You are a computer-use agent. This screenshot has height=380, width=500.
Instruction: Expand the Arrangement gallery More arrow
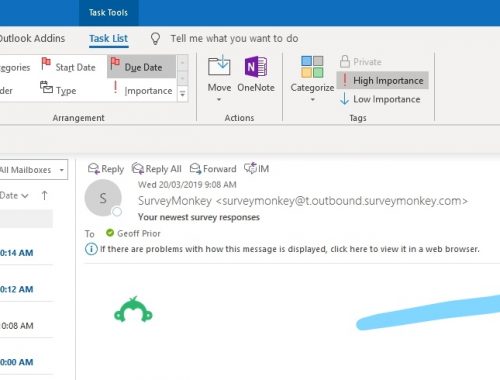(182, 94)
